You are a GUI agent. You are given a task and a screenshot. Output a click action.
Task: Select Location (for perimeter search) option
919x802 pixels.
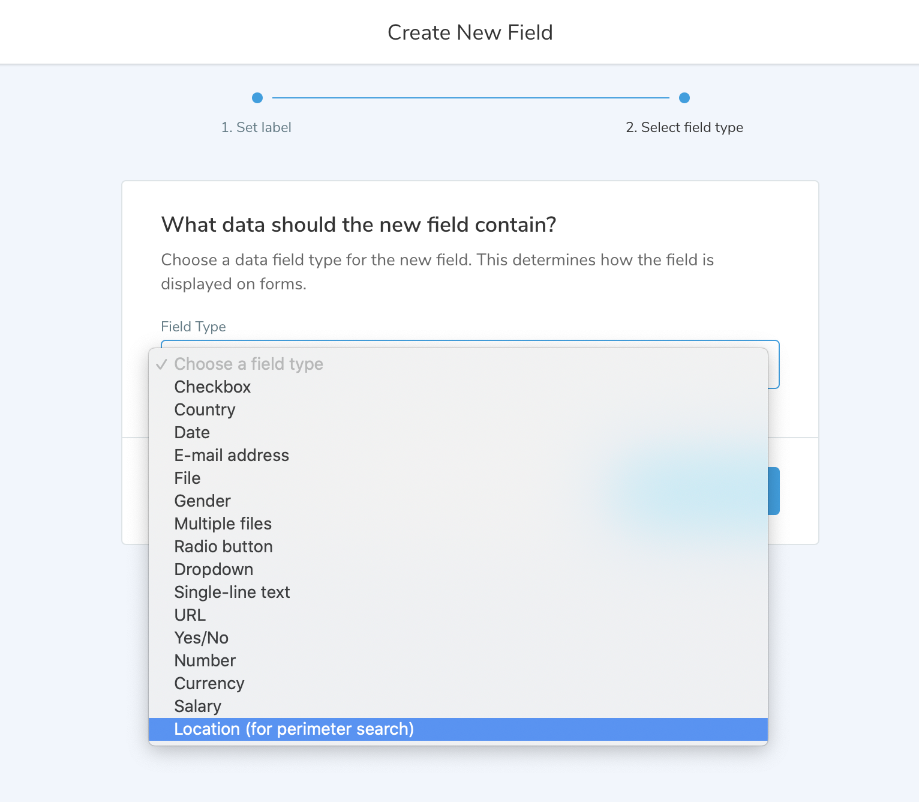pos(293,729)
